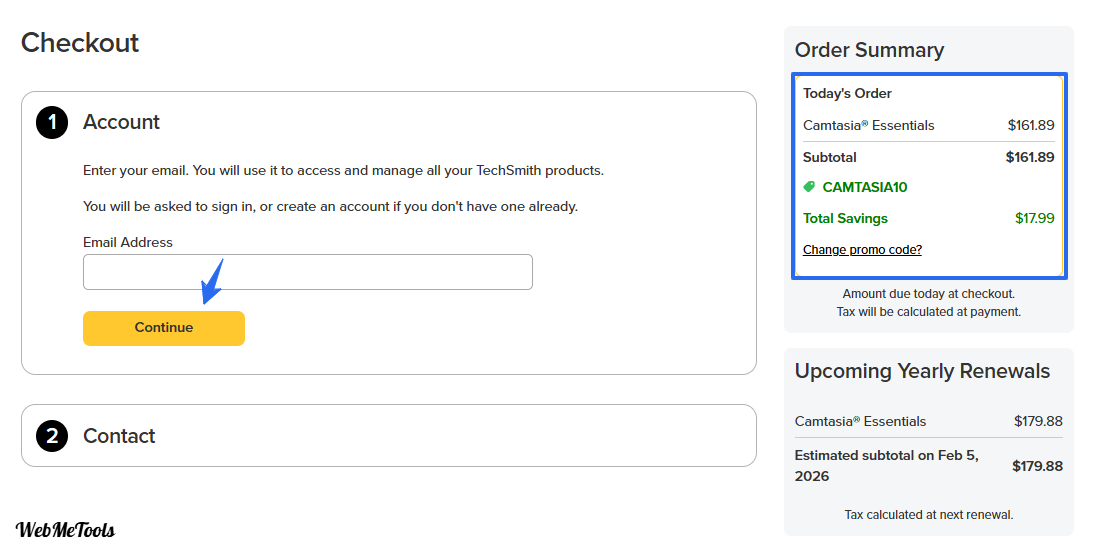This screenshot has height=549, width=1095.
Task: Click the Account section heading
Action: (x=121, y=122)
